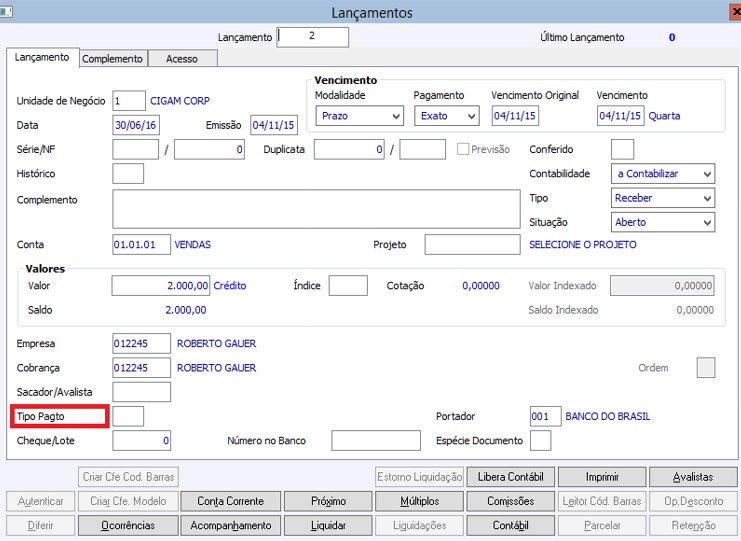Click the Contábil button
This screenshot has width=741, height=541.
510,525
